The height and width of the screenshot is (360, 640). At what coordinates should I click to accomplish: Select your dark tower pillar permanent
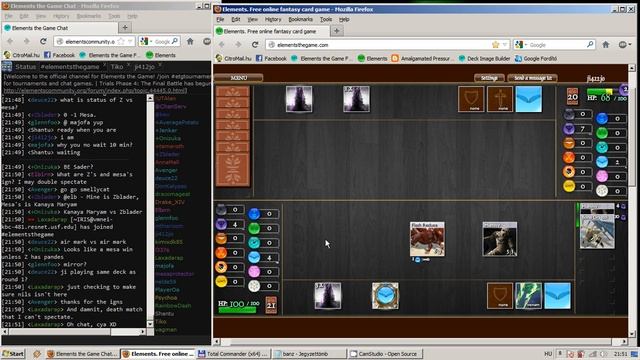(x=328, y=296)
